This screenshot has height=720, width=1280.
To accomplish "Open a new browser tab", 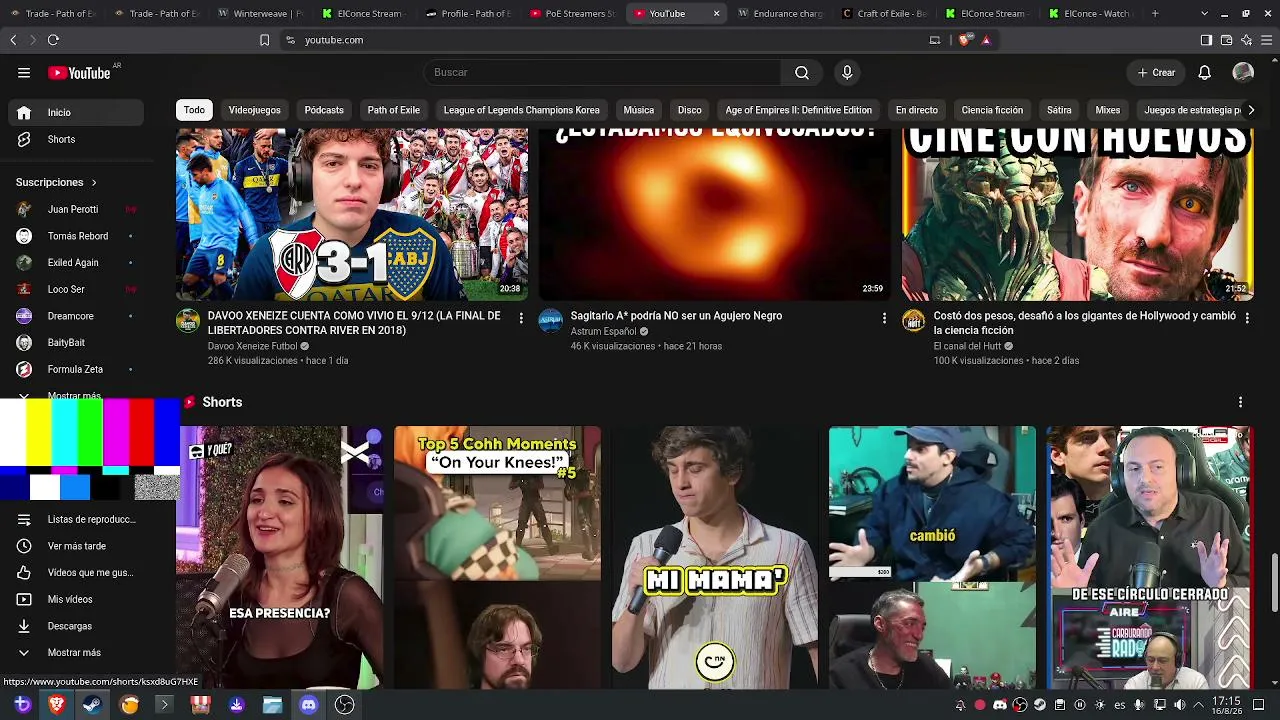I will pyautogui.click(x=1155, y=14).
